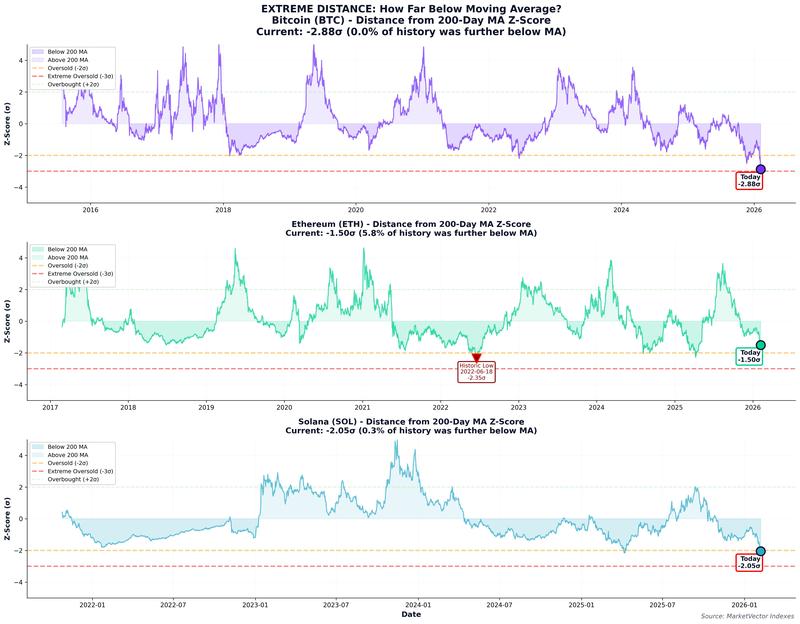Click the Today -2.88σ annotation label

click(x=752, y=180)
